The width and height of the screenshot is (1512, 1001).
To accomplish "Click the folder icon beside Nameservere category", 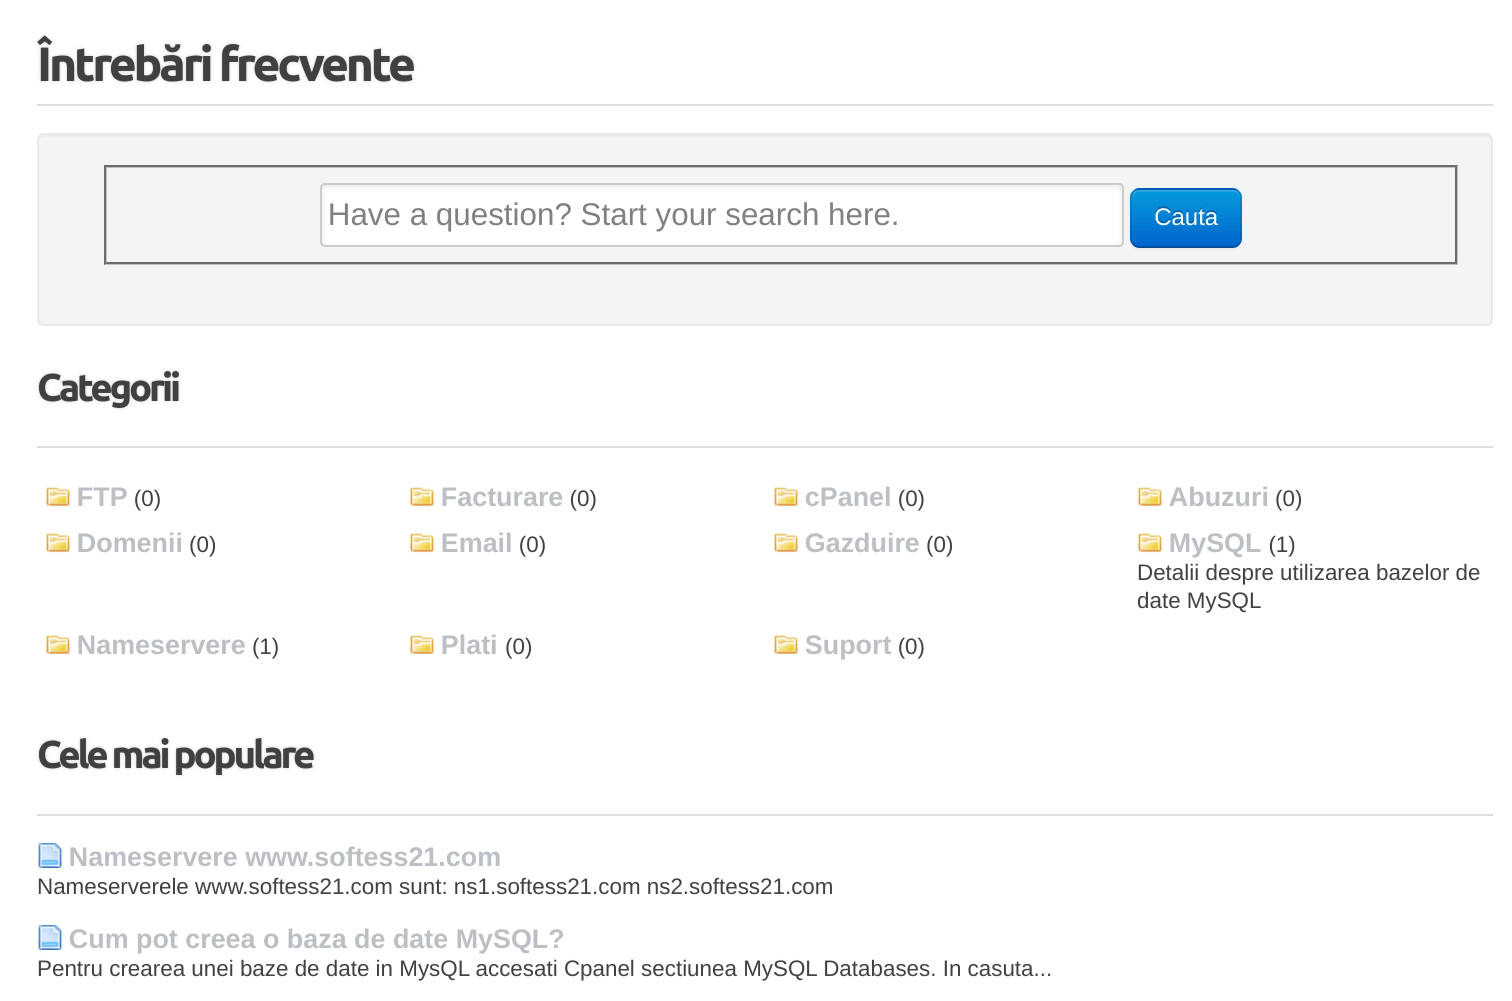I will [58, 645].
